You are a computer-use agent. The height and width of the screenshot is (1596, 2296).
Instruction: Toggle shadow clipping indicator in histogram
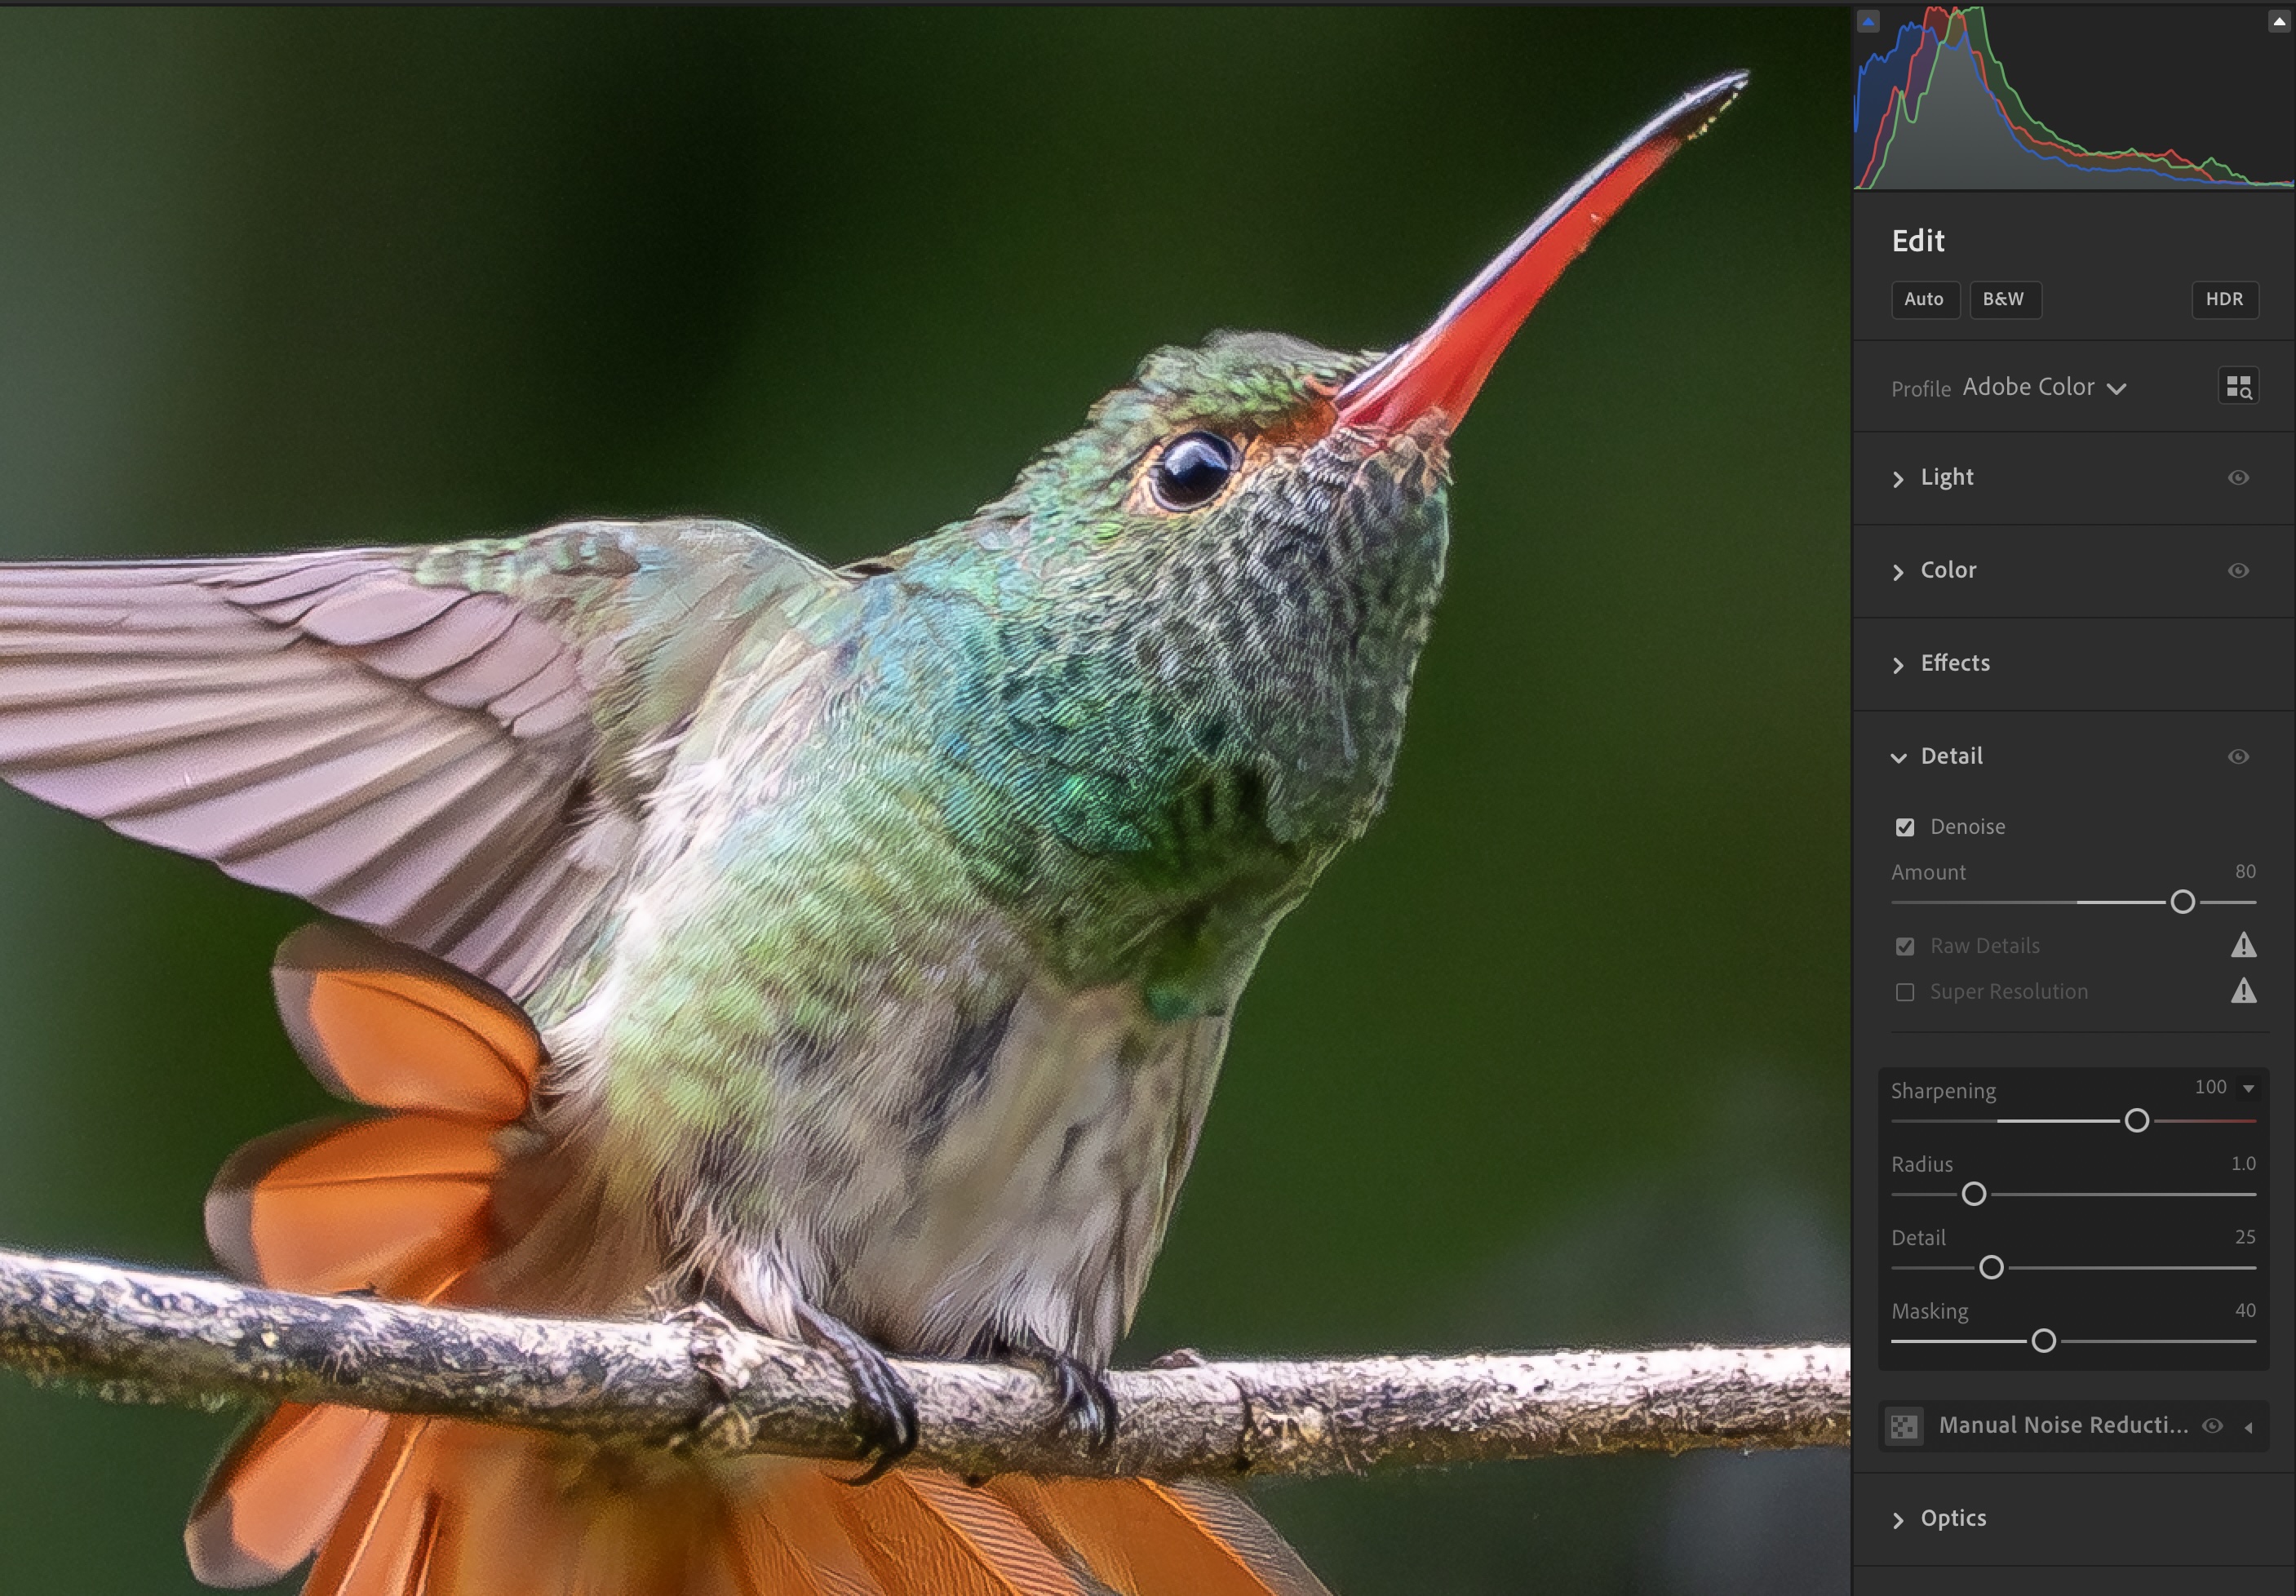[x=1868, y=21]
